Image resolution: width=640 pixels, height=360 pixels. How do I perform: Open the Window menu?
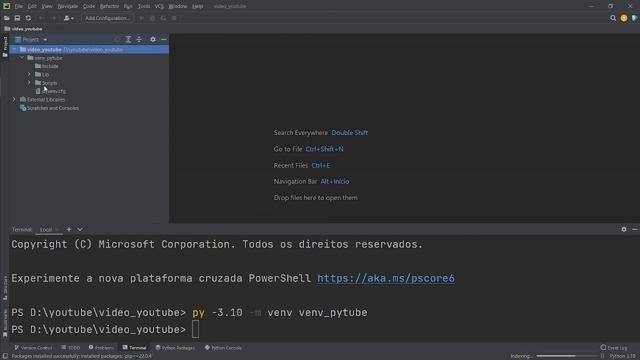pyautogui.click(x=178, y=6)
